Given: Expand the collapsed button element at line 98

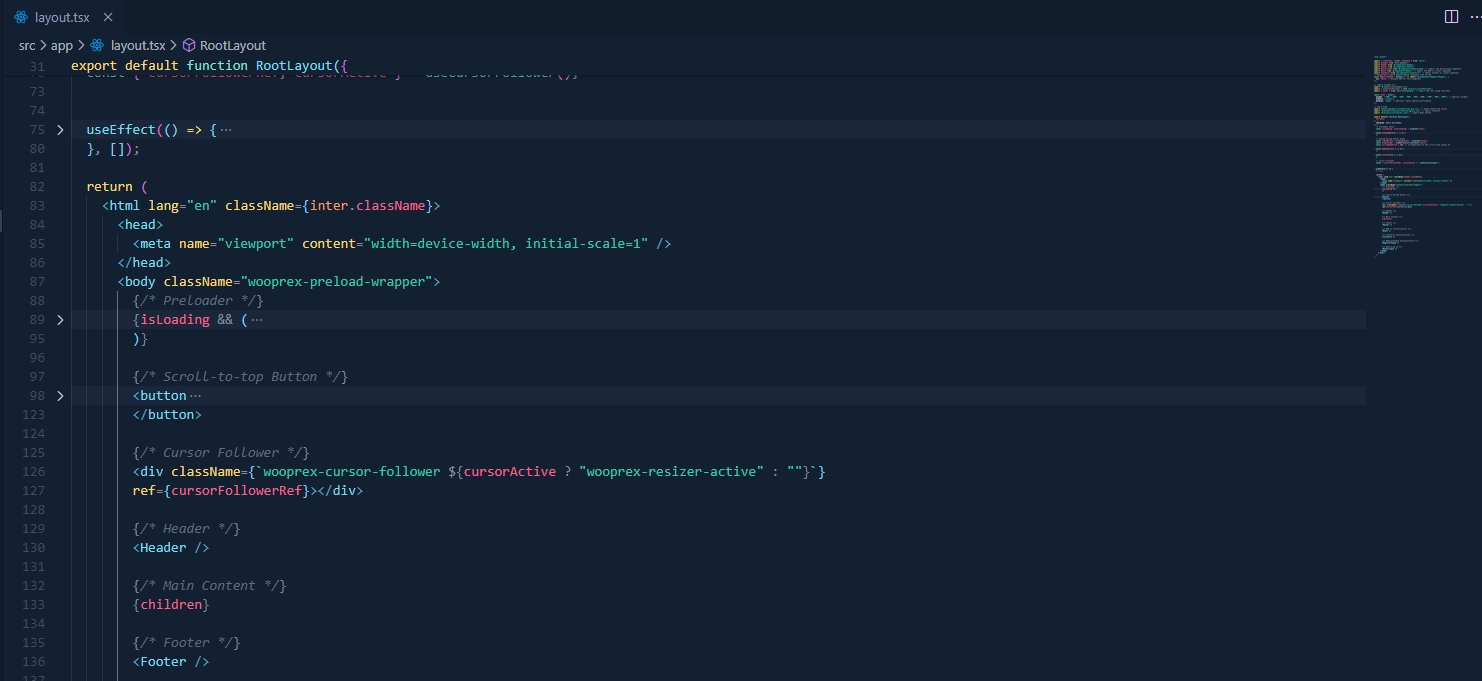Looking at the screenshot, I should pos(59,395).
